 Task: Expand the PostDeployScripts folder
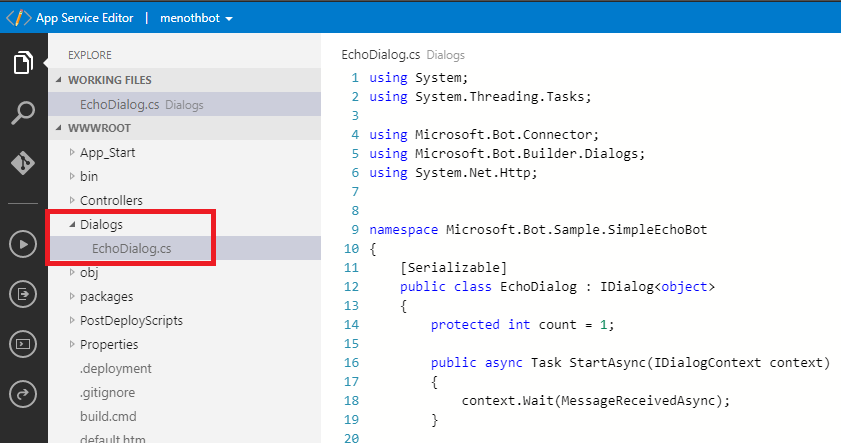coord(72,320)
